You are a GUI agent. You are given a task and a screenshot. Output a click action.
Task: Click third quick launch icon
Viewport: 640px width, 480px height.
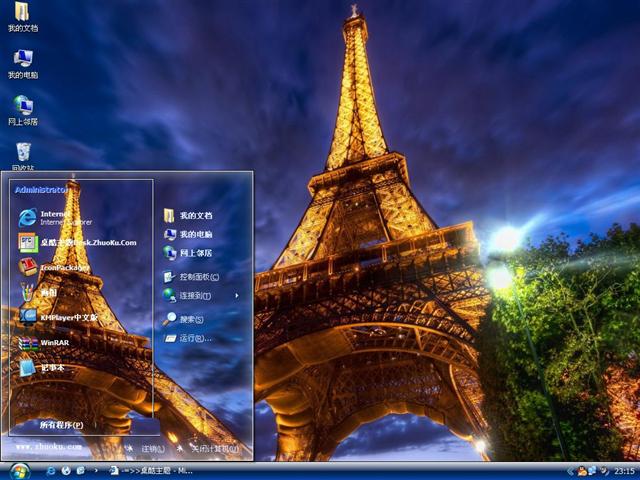pos(81,471)
